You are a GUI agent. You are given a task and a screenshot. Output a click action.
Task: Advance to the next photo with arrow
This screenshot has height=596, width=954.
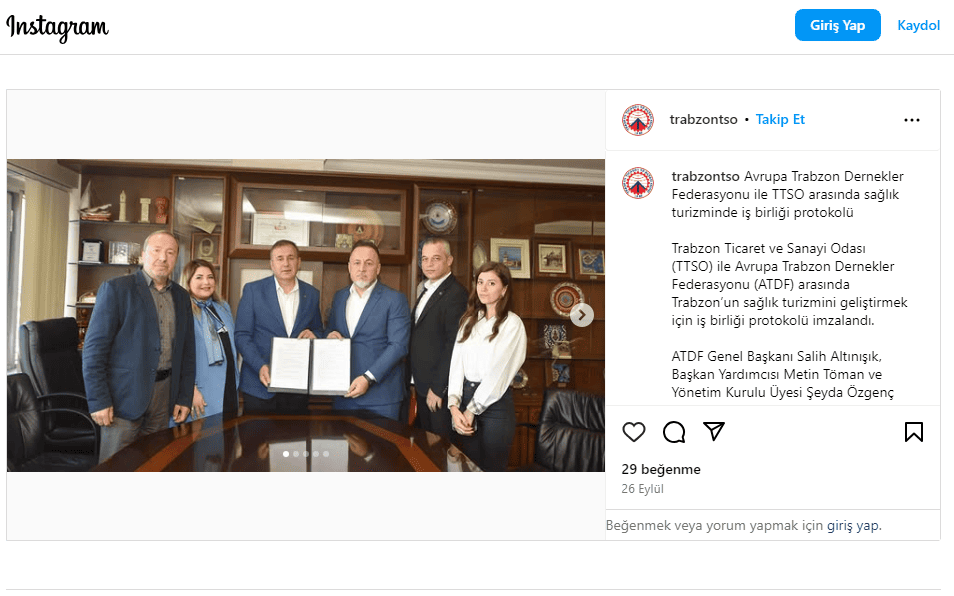(x=582, y=315)
